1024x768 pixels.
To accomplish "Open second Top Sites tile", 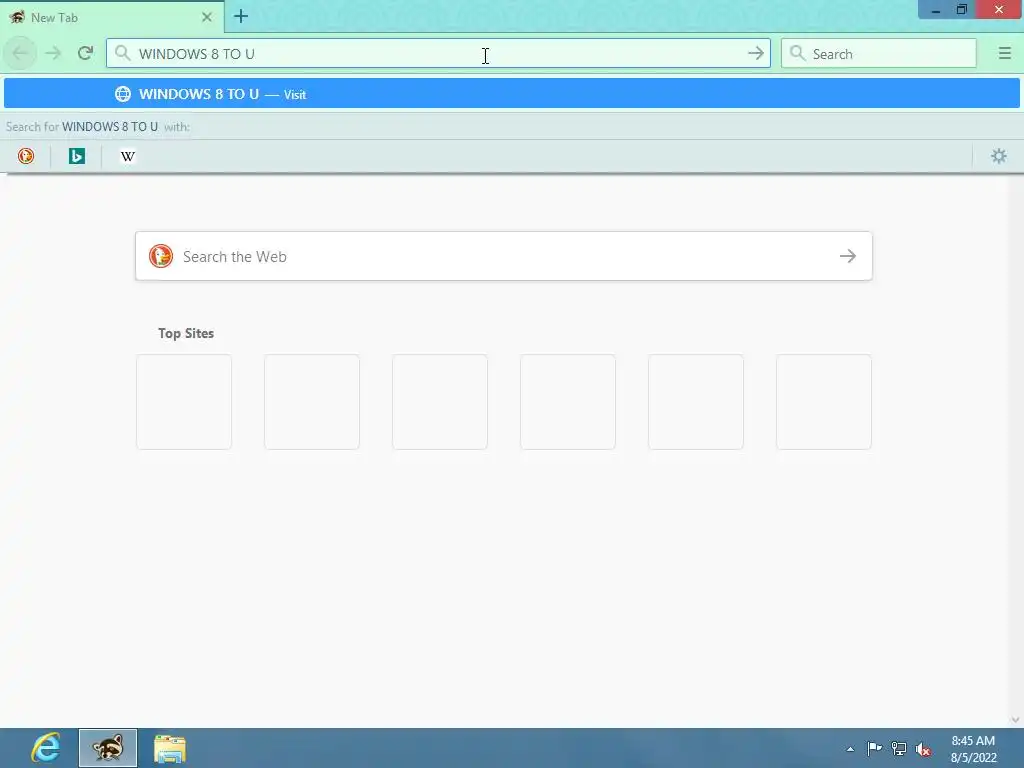I will coord(312,402).
